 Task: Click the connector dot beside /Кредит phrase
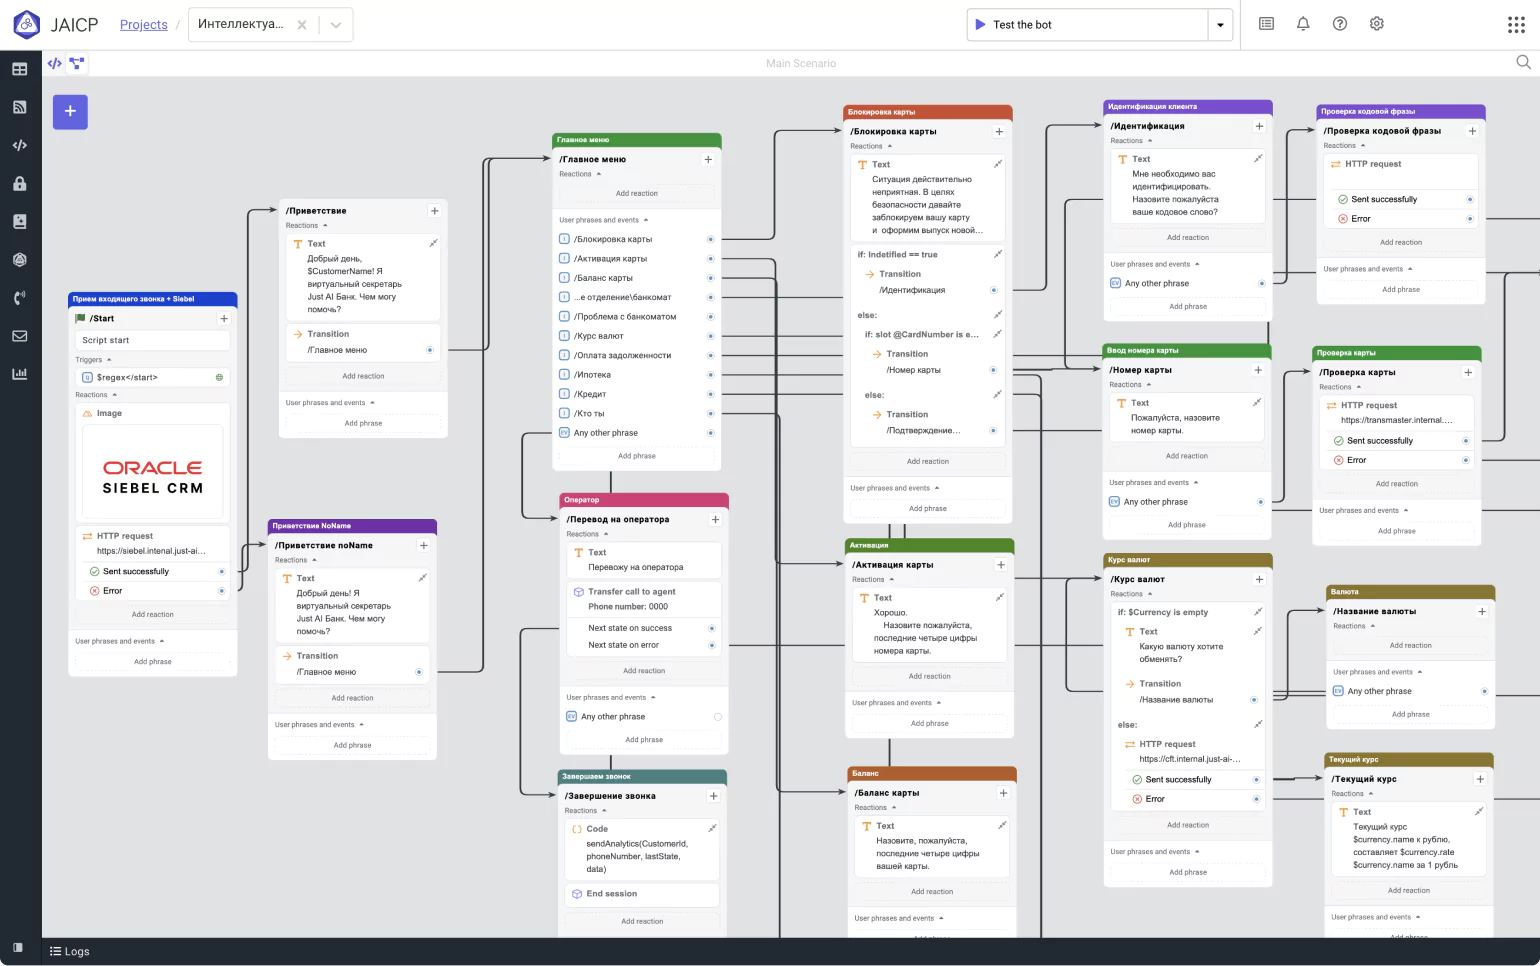[710, 394]
